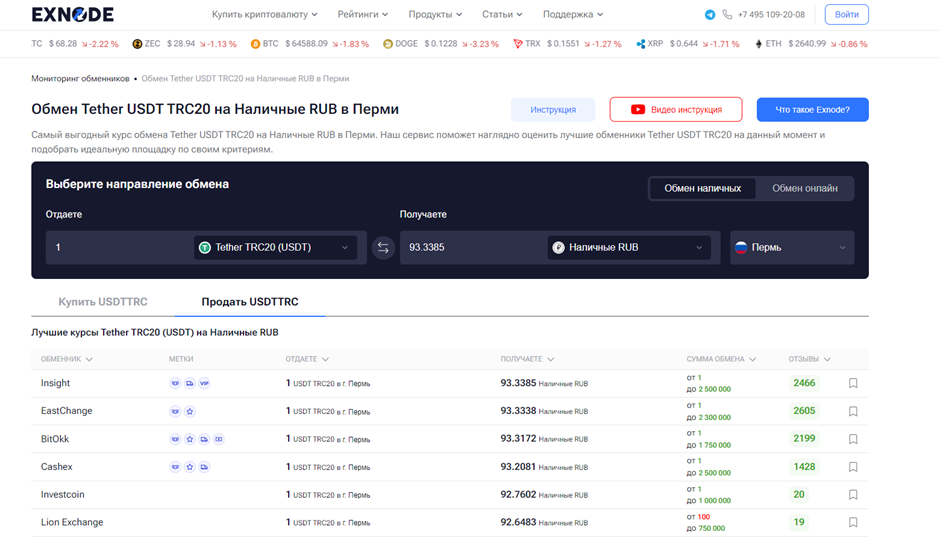Open the Lion Exchange exchanger name
Viewport: 940px width, 538px height.
click(x=72, y=522)
